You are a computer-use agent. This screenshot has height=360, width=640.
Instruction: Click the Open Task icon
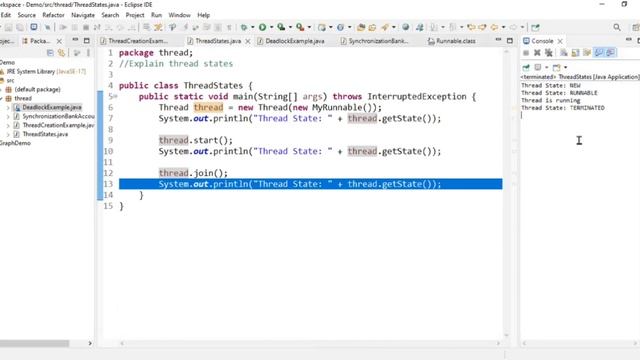click(372, 27)
